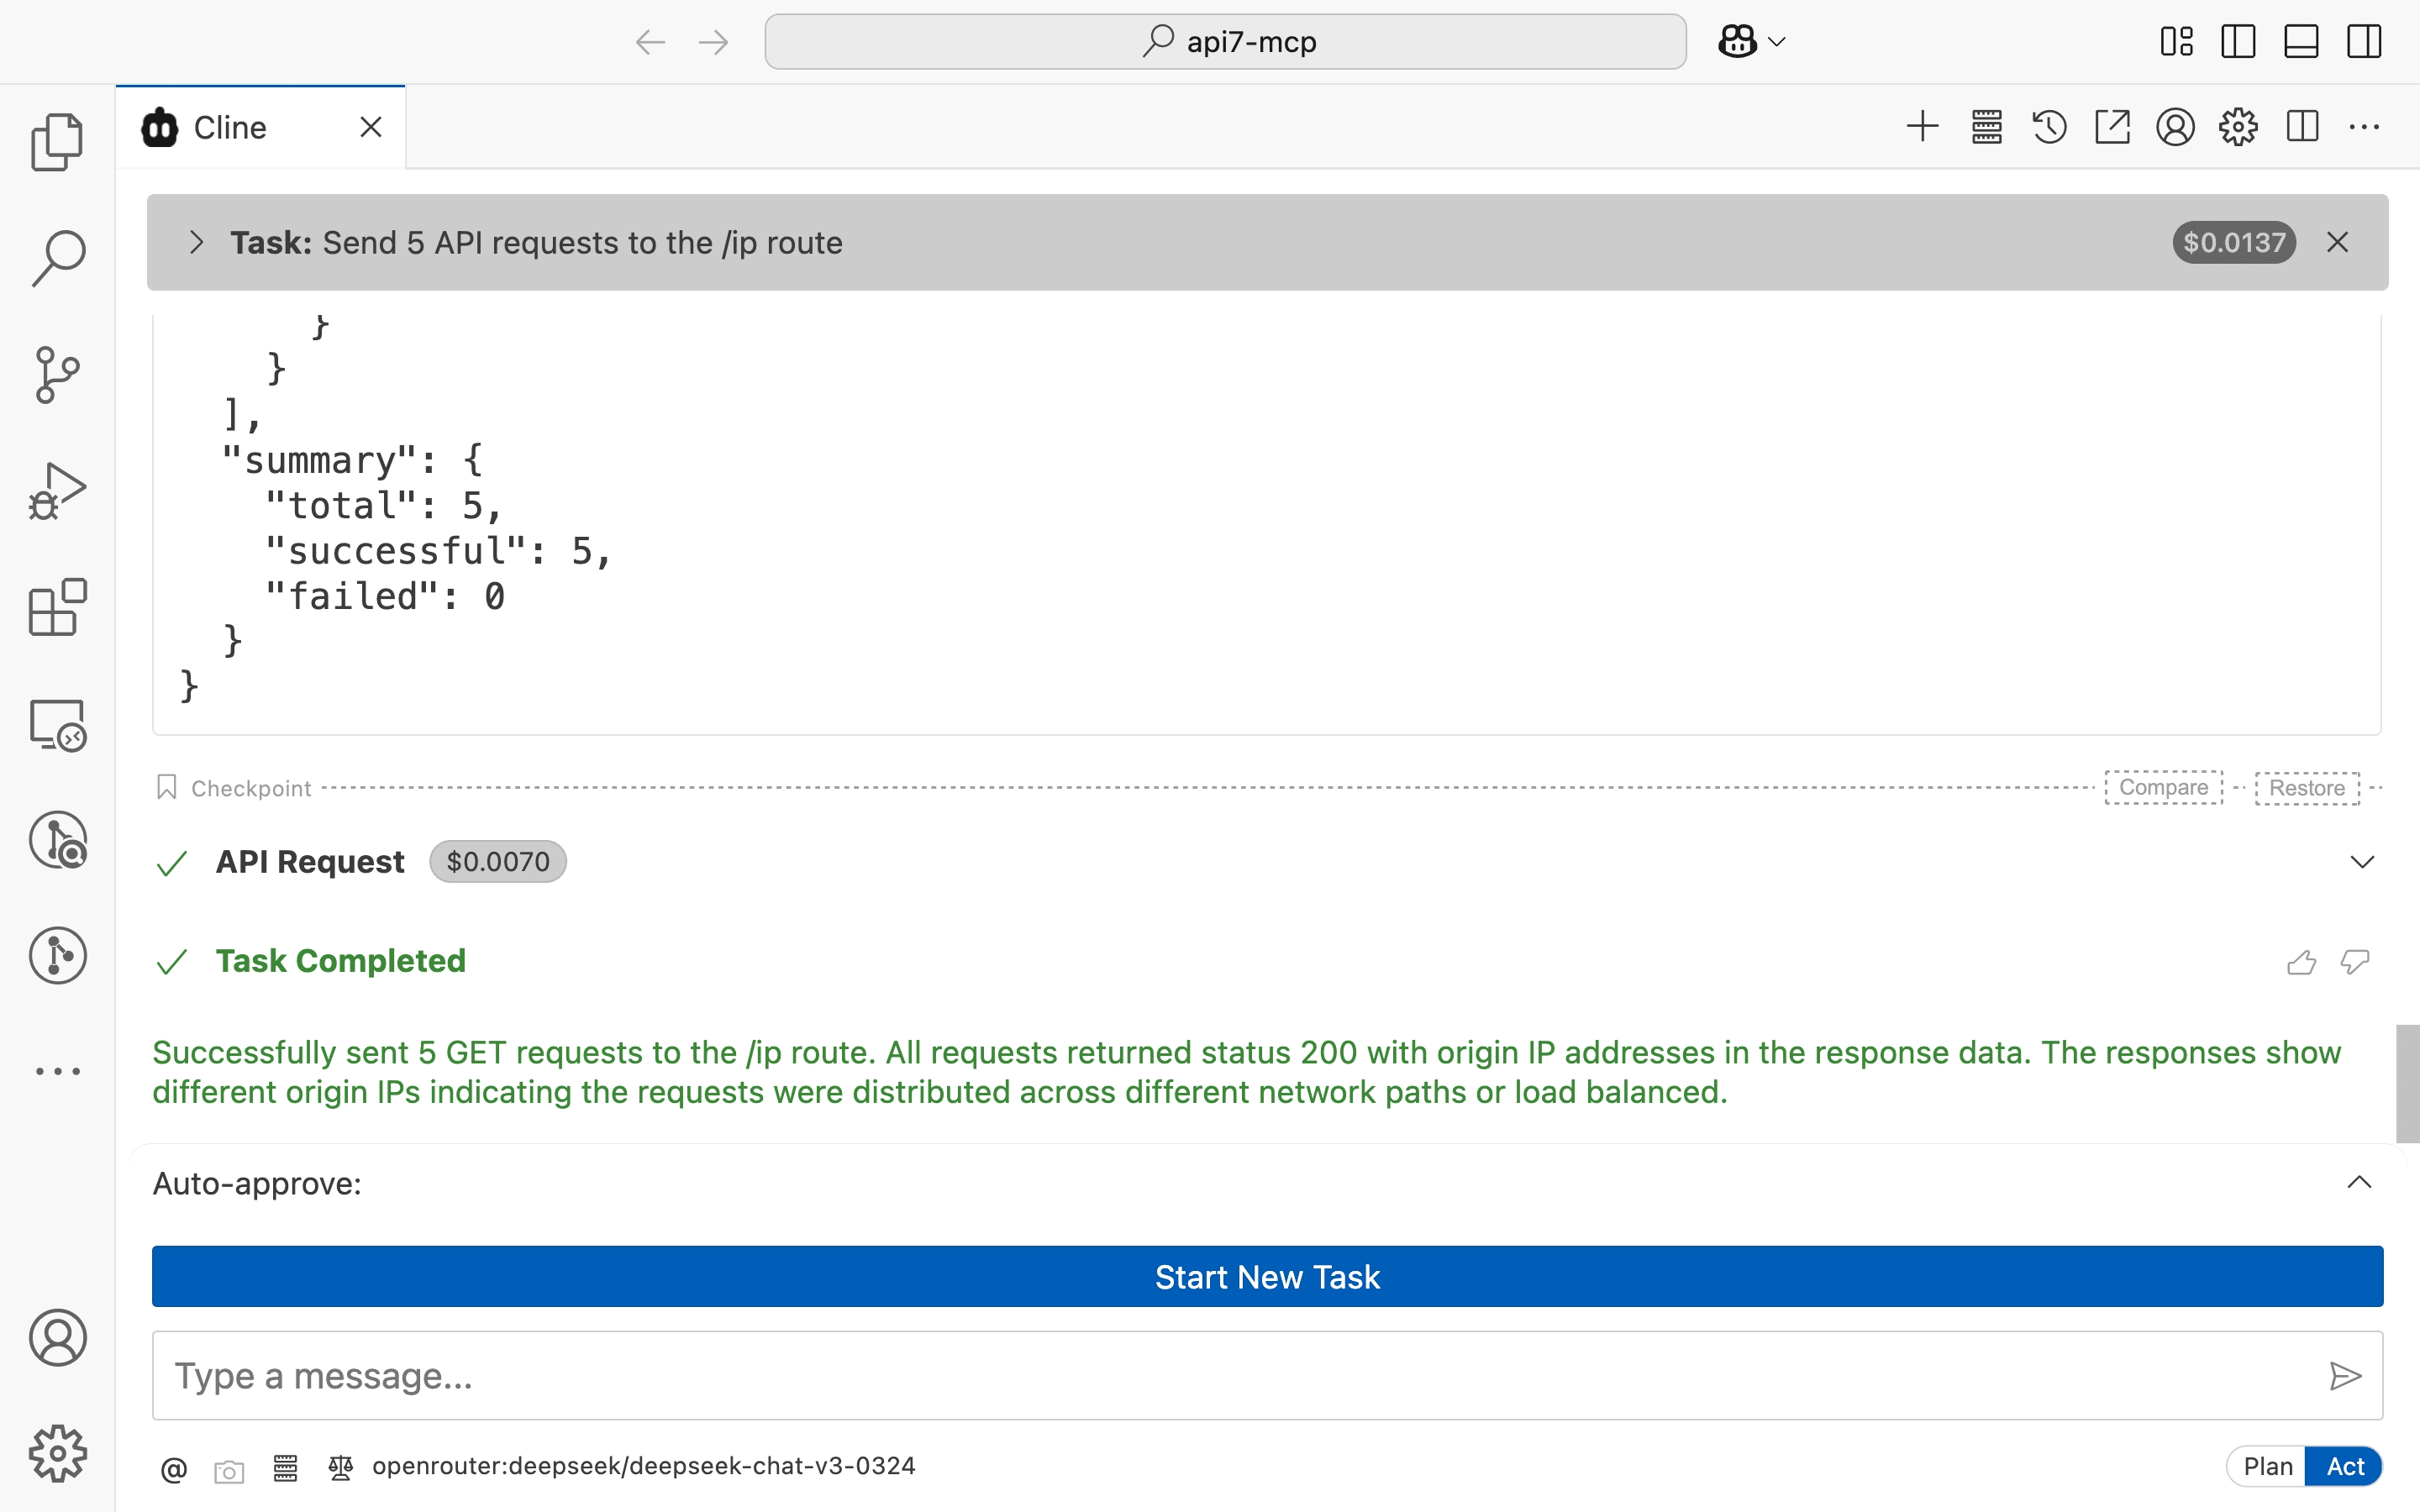Open Copilot chat icon in title bar
Screen dimensions: 2420x1512
(x=1738, y=41)
